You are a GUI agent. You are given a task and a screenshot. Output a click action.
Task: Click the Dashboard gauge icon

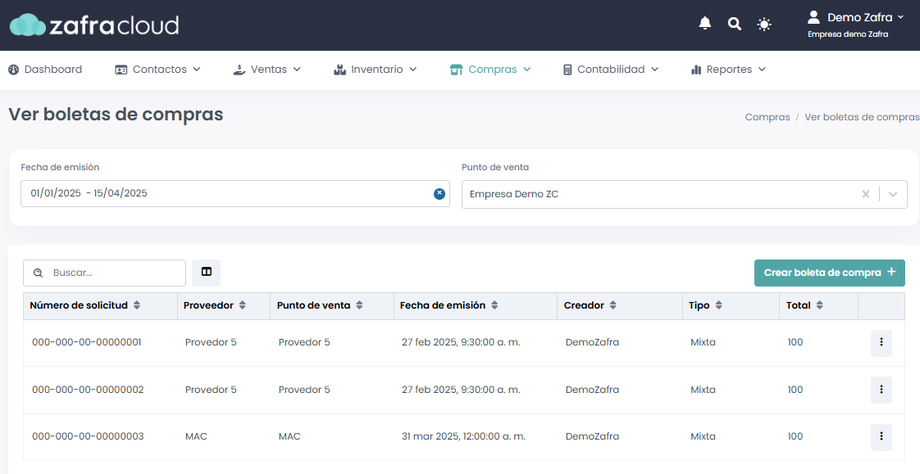pyautogui.click(x=13, y=70)
